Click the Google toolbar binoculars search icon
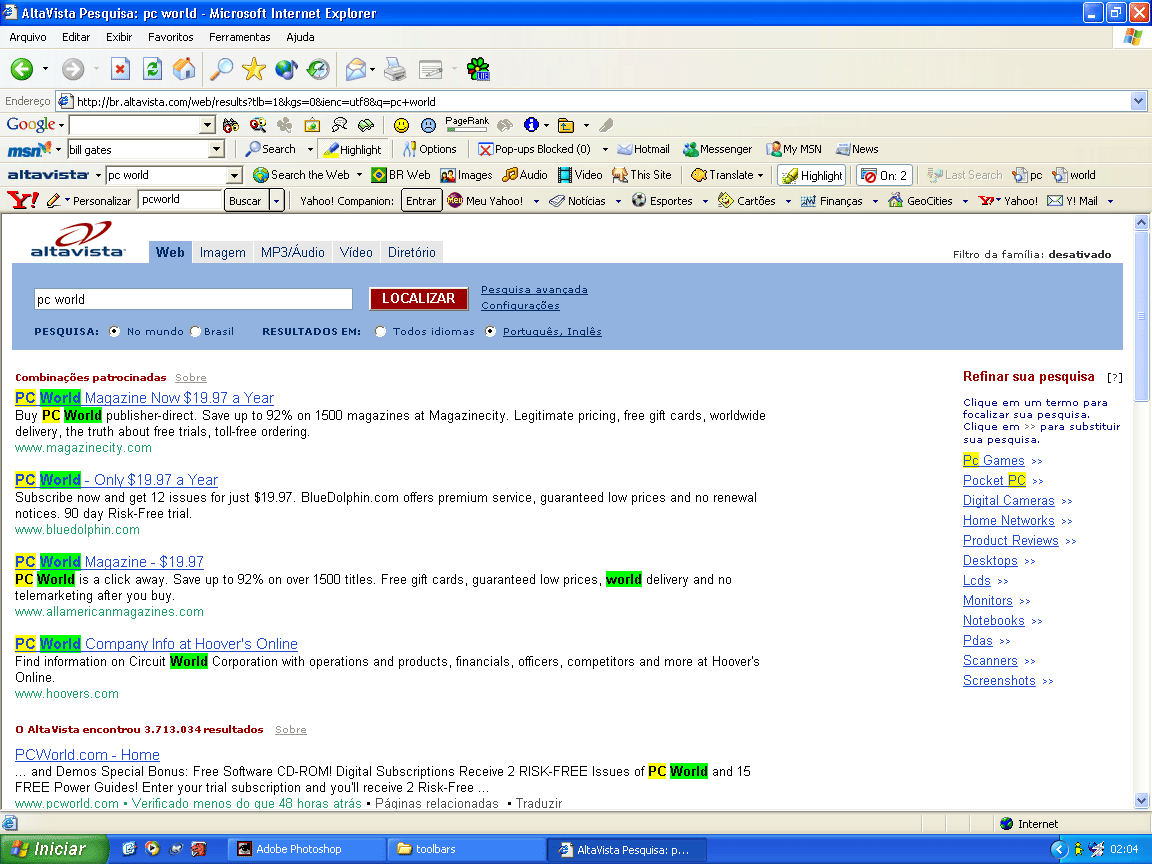 (231, 125)
